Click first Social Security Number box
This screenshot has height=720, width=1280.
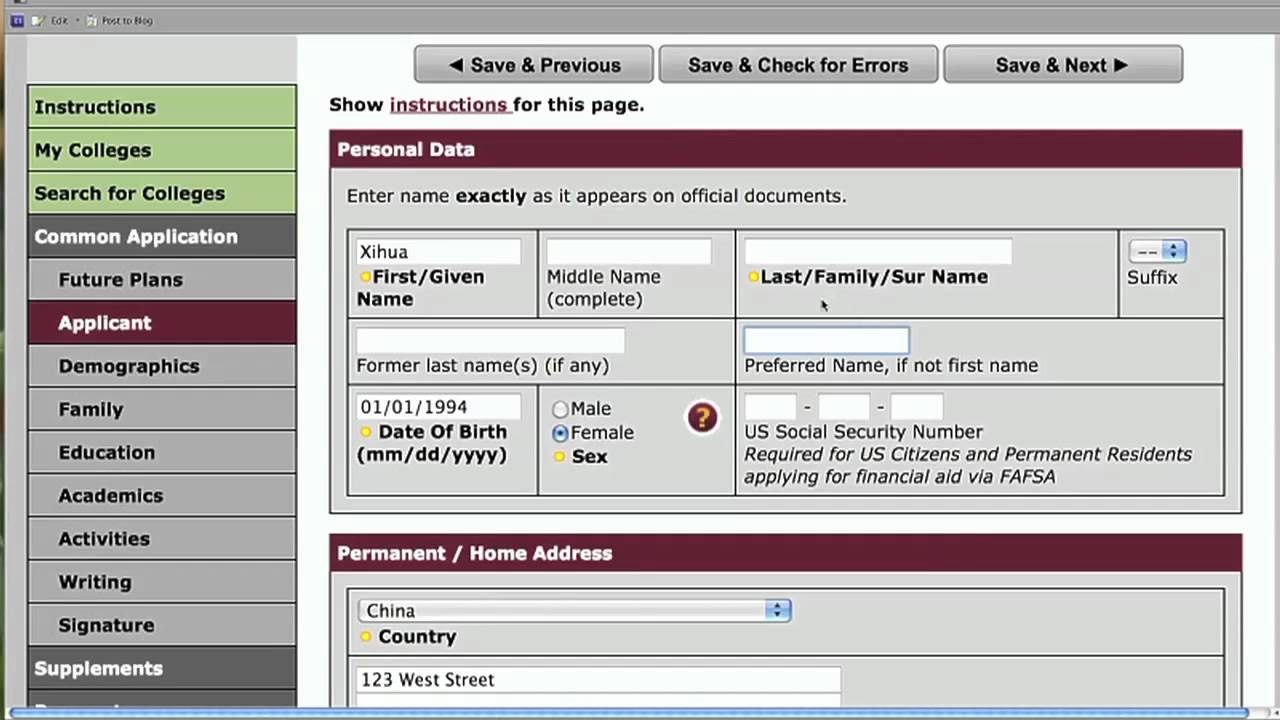(x=770, y=407)
